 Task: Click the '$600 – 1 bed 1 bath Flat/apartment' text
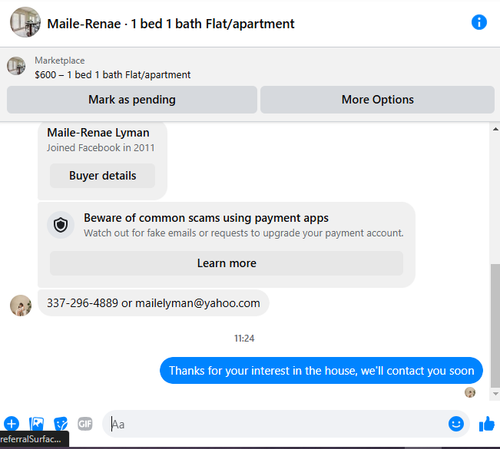113,75
